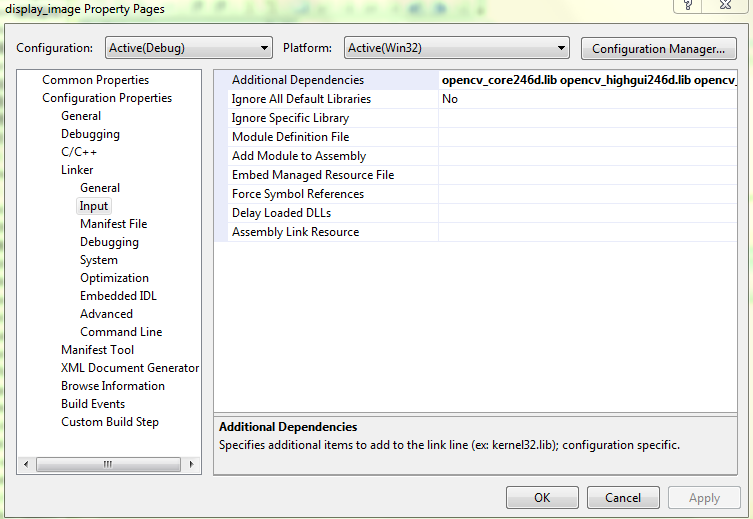The width and height of the screenshot is (753, 519).
Task: Click the Additional Dependencies value field
Action: (x=588, y=80)
